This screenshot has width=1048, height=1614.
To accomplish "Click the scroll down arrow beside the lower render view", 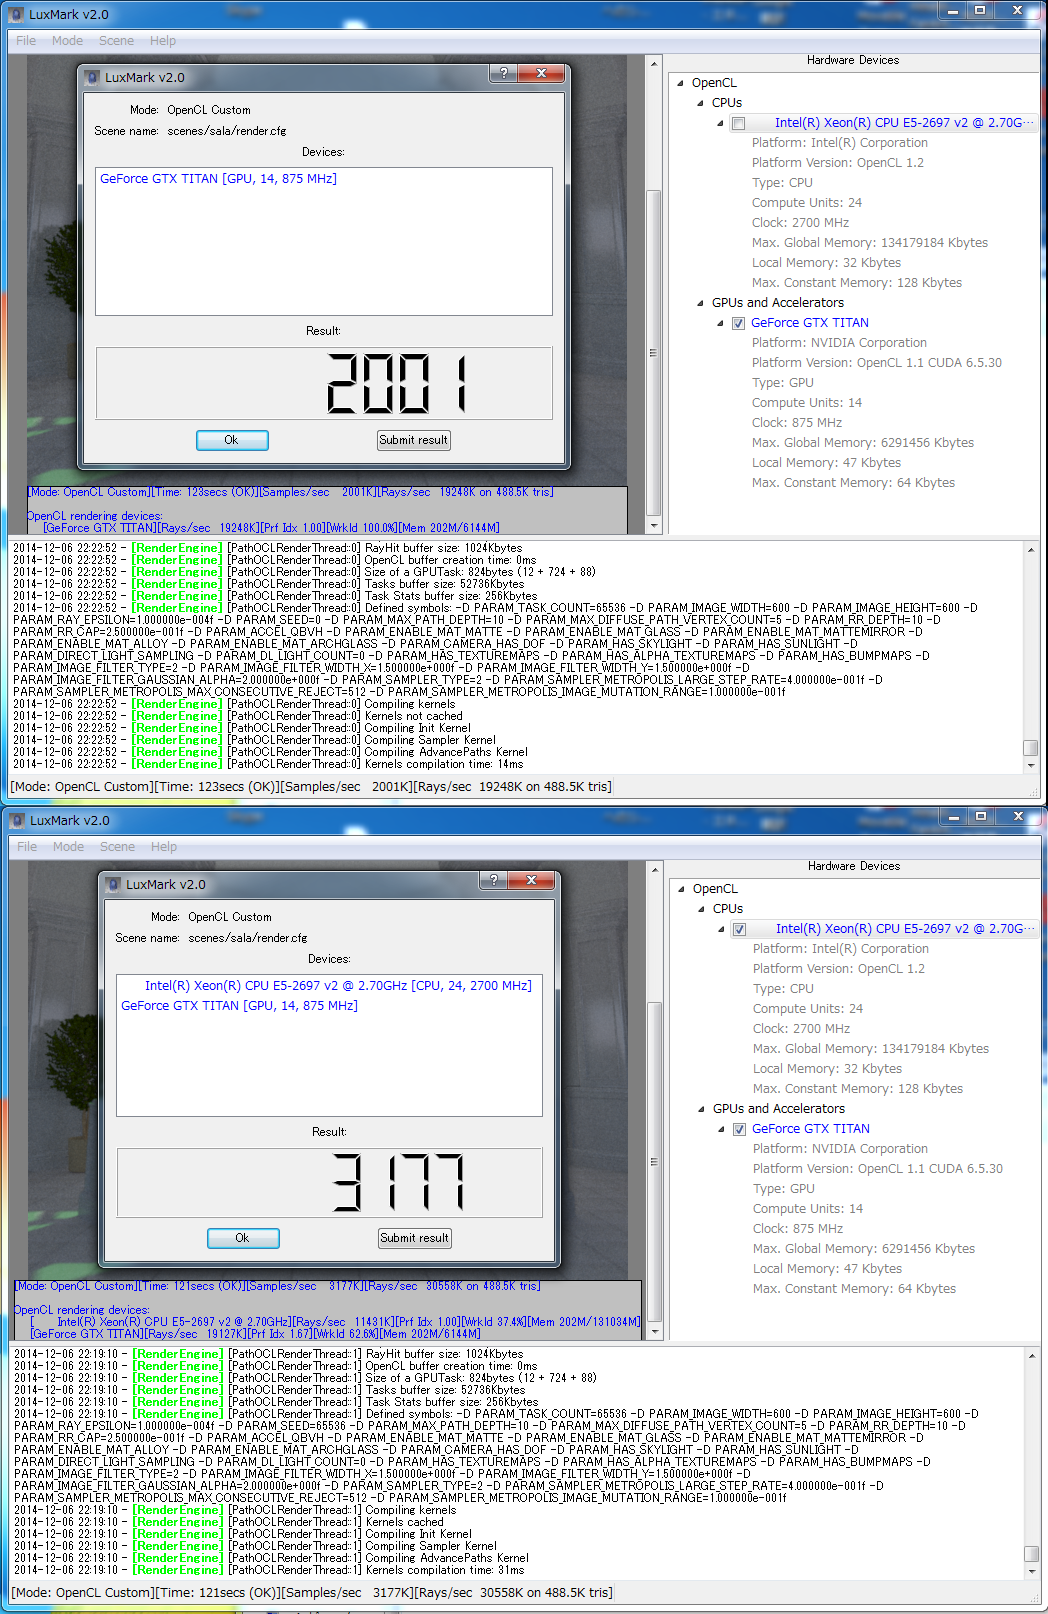I will (x=656, y=1331).
